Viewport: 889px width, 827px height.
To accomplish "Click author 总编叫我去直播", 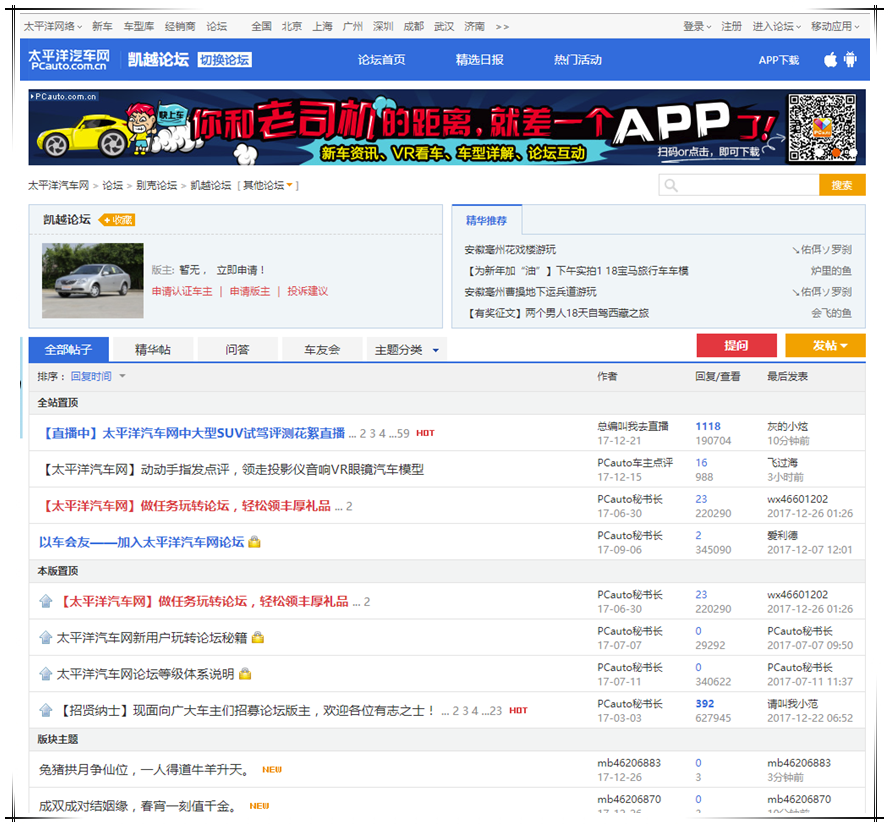I will tap(633, 426).
